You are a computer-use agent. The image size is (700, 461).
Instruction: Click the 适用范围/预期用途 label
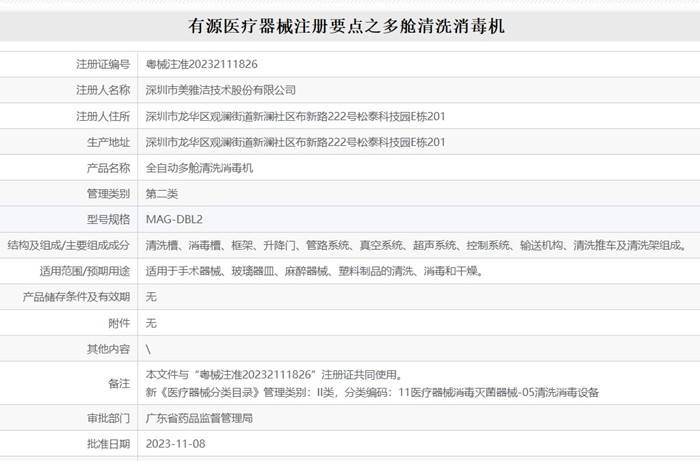(84, 271)
